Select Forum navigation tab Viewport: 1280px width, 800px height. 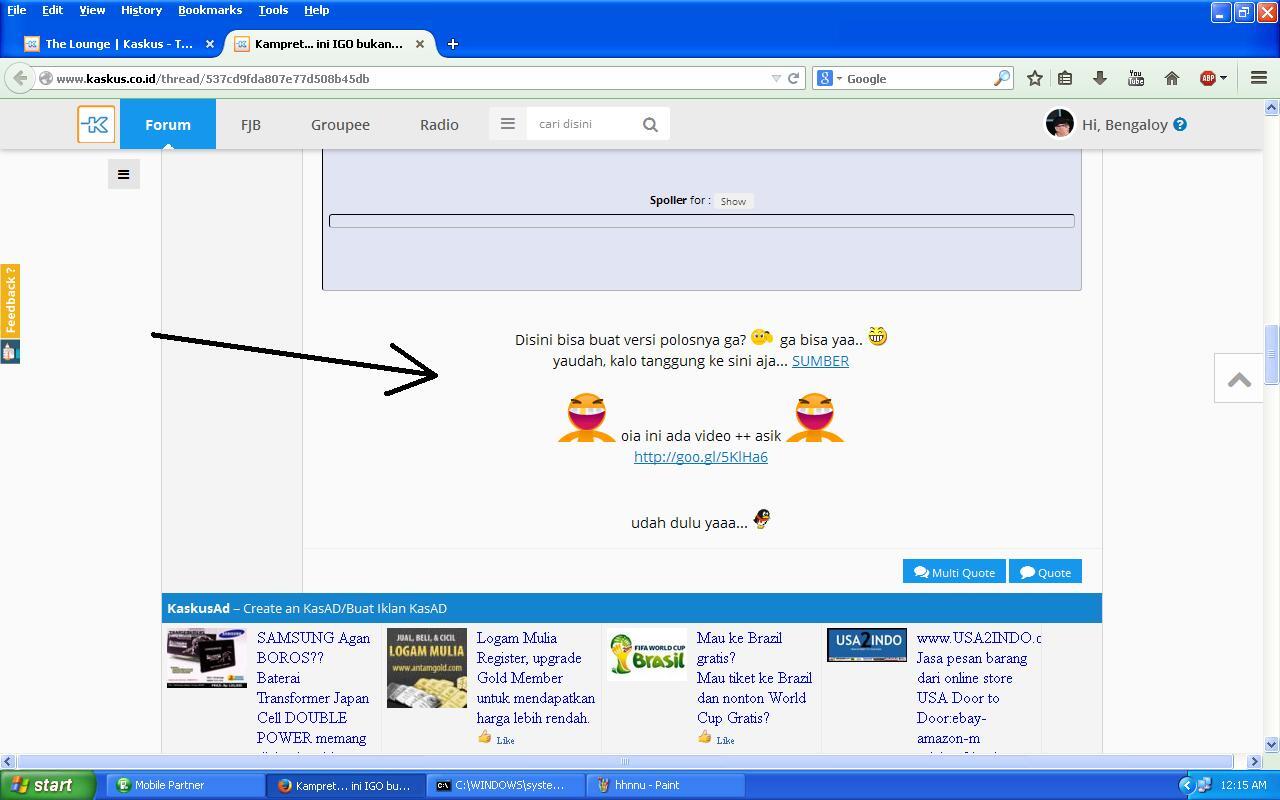pos(168,124)
